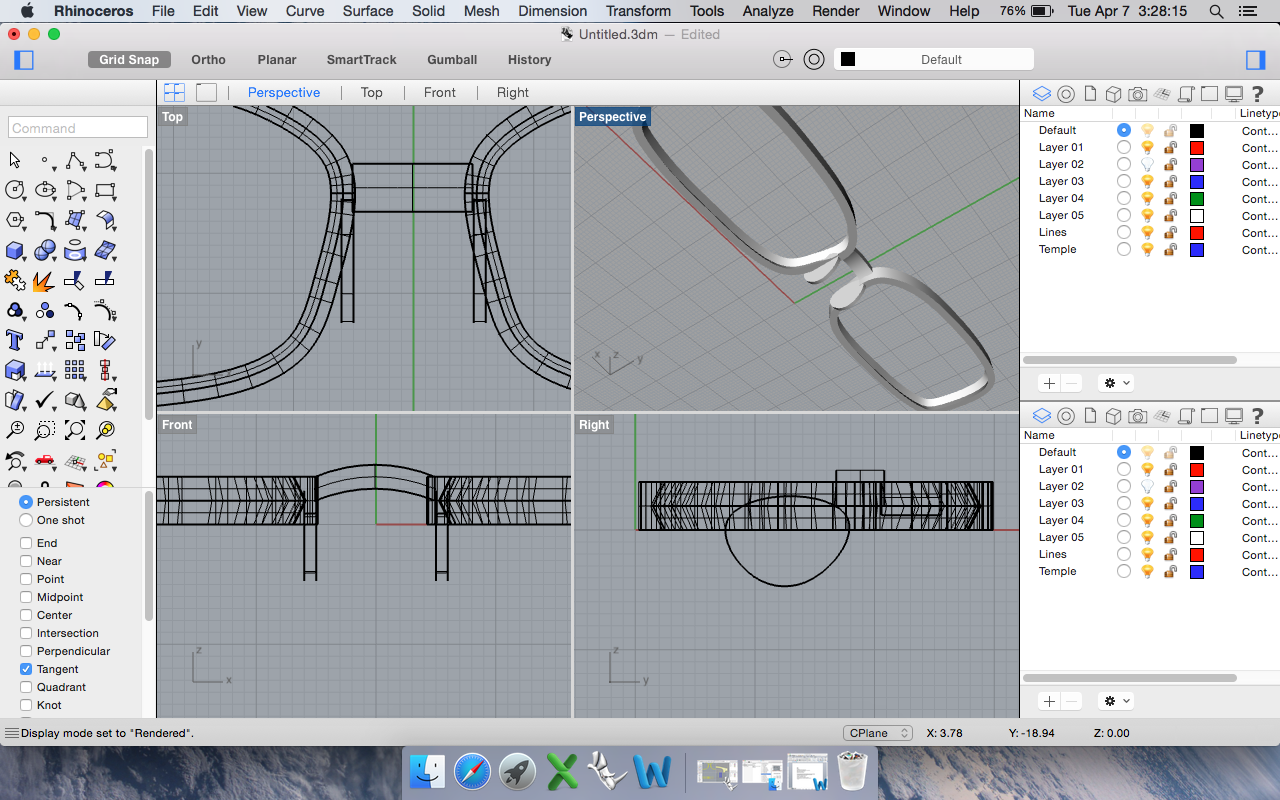
Task: Select the One shot radio option
Action: click(26, 520)
